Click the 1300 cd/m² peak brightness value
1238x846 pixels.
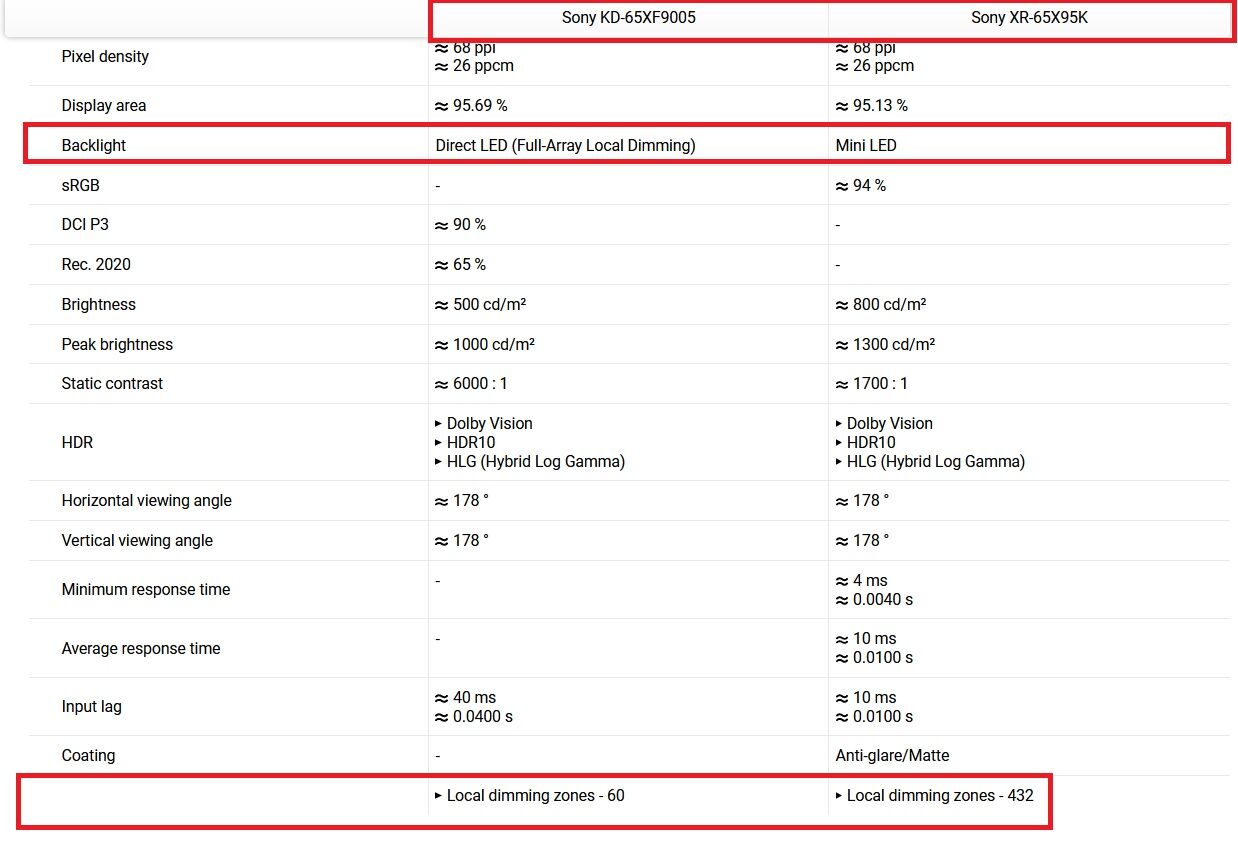point(885,344)
